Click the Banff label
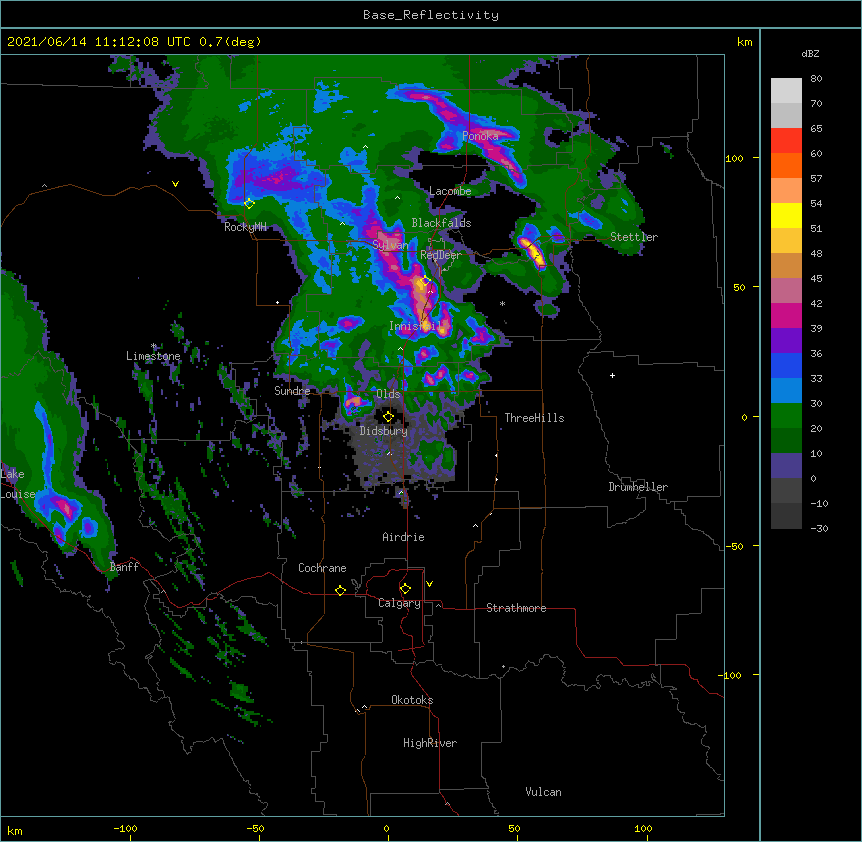 [x=124, y=567]
